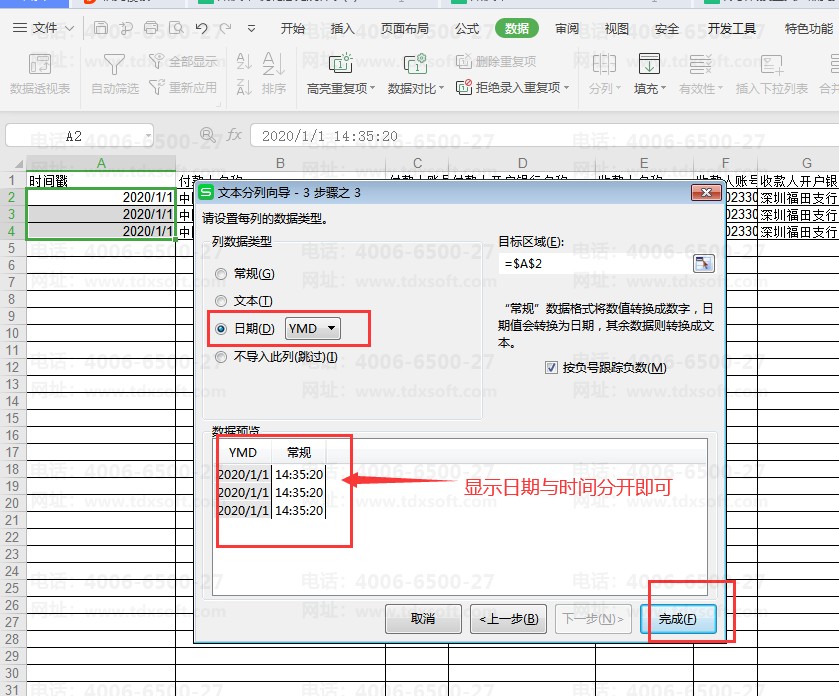Switch to the 公式 ribbon tab
This screenshot has height=696, width=839.
[467, 29]
